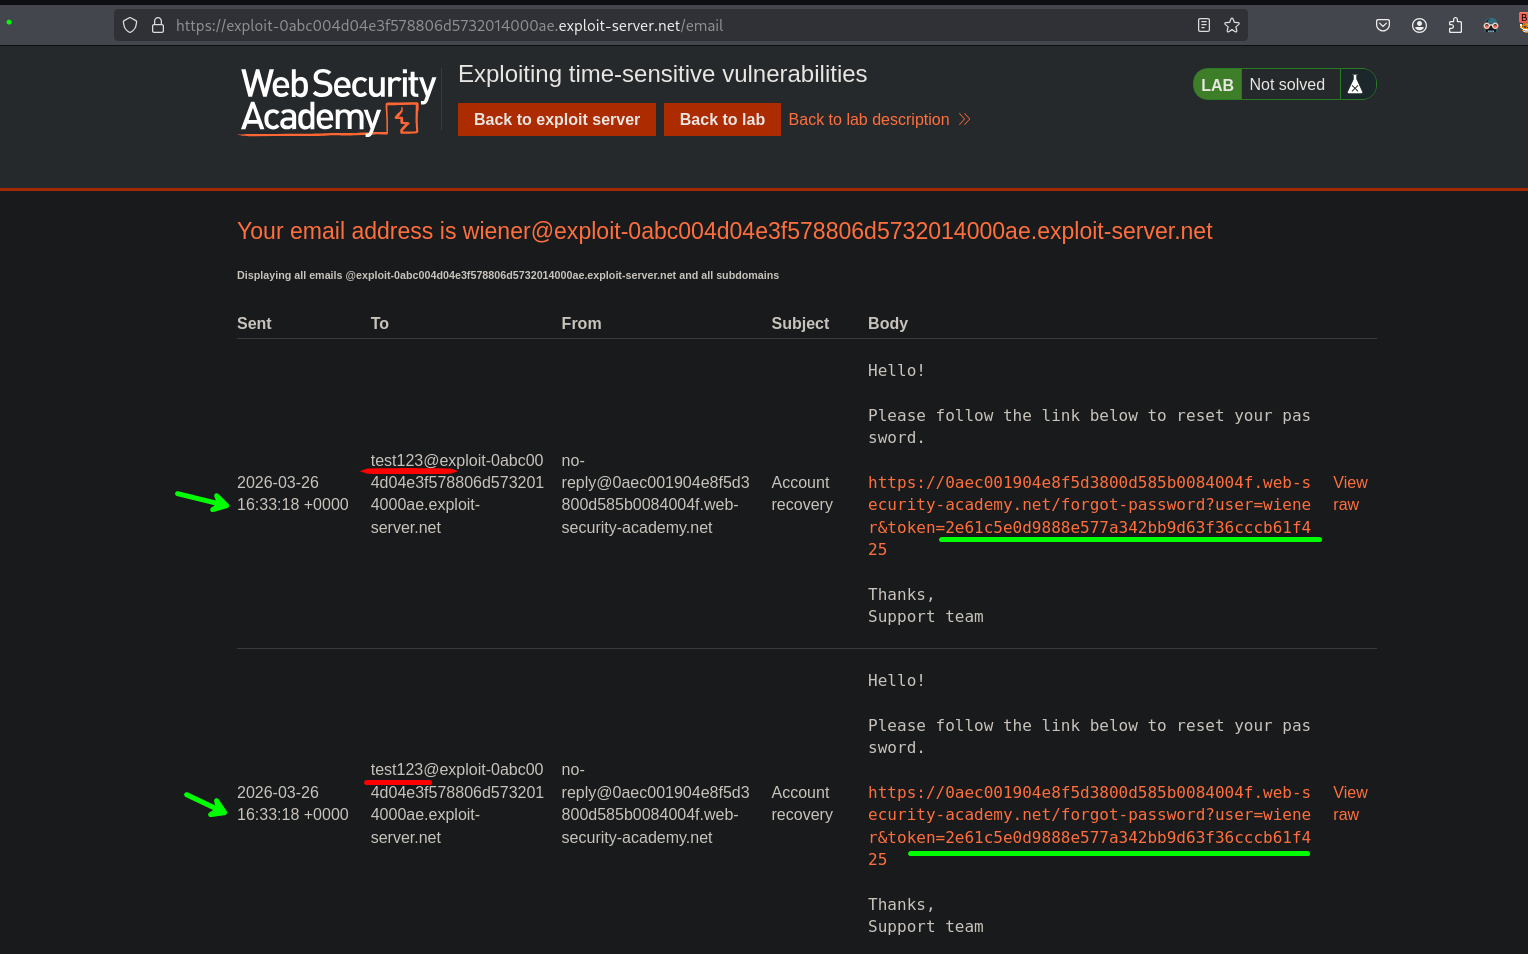The width and height of the screenshot is (1528, 954).
Task: Toggle reader view in address bar
Action: pyautogui.click(x=1204, y=25)
